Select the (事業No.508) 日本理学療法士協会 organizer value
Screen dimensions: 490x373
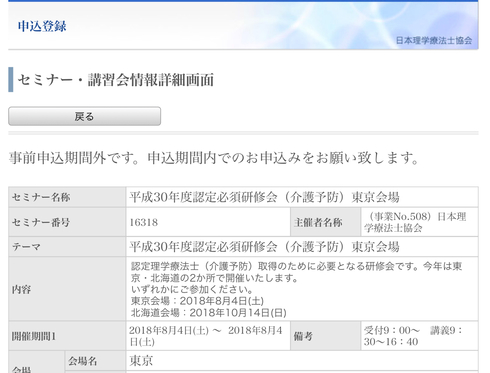coord(415,222)
